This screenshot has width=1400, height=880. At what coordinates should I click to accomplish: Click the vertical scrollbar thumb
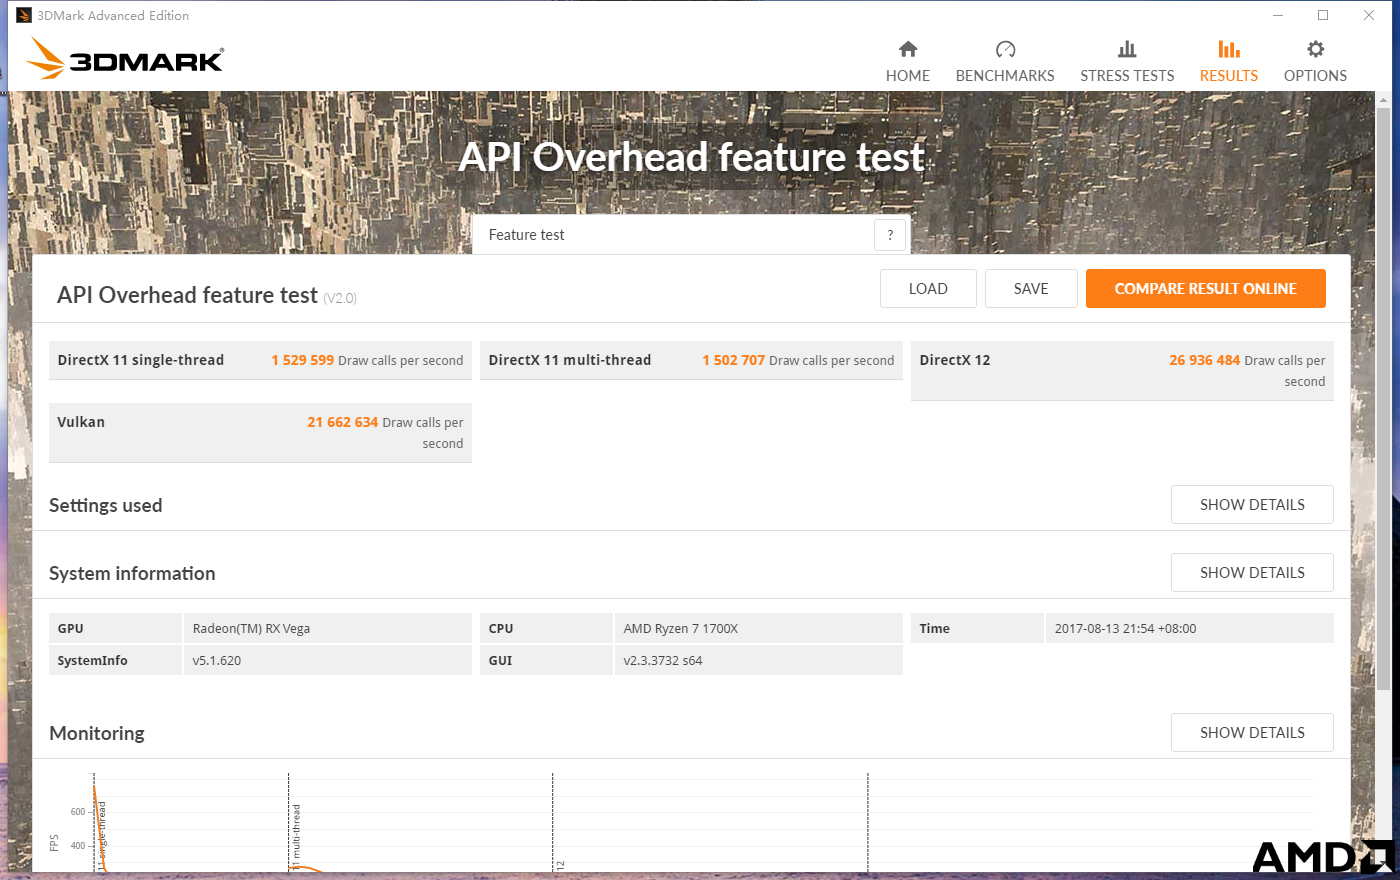(x=1384, y=398)
